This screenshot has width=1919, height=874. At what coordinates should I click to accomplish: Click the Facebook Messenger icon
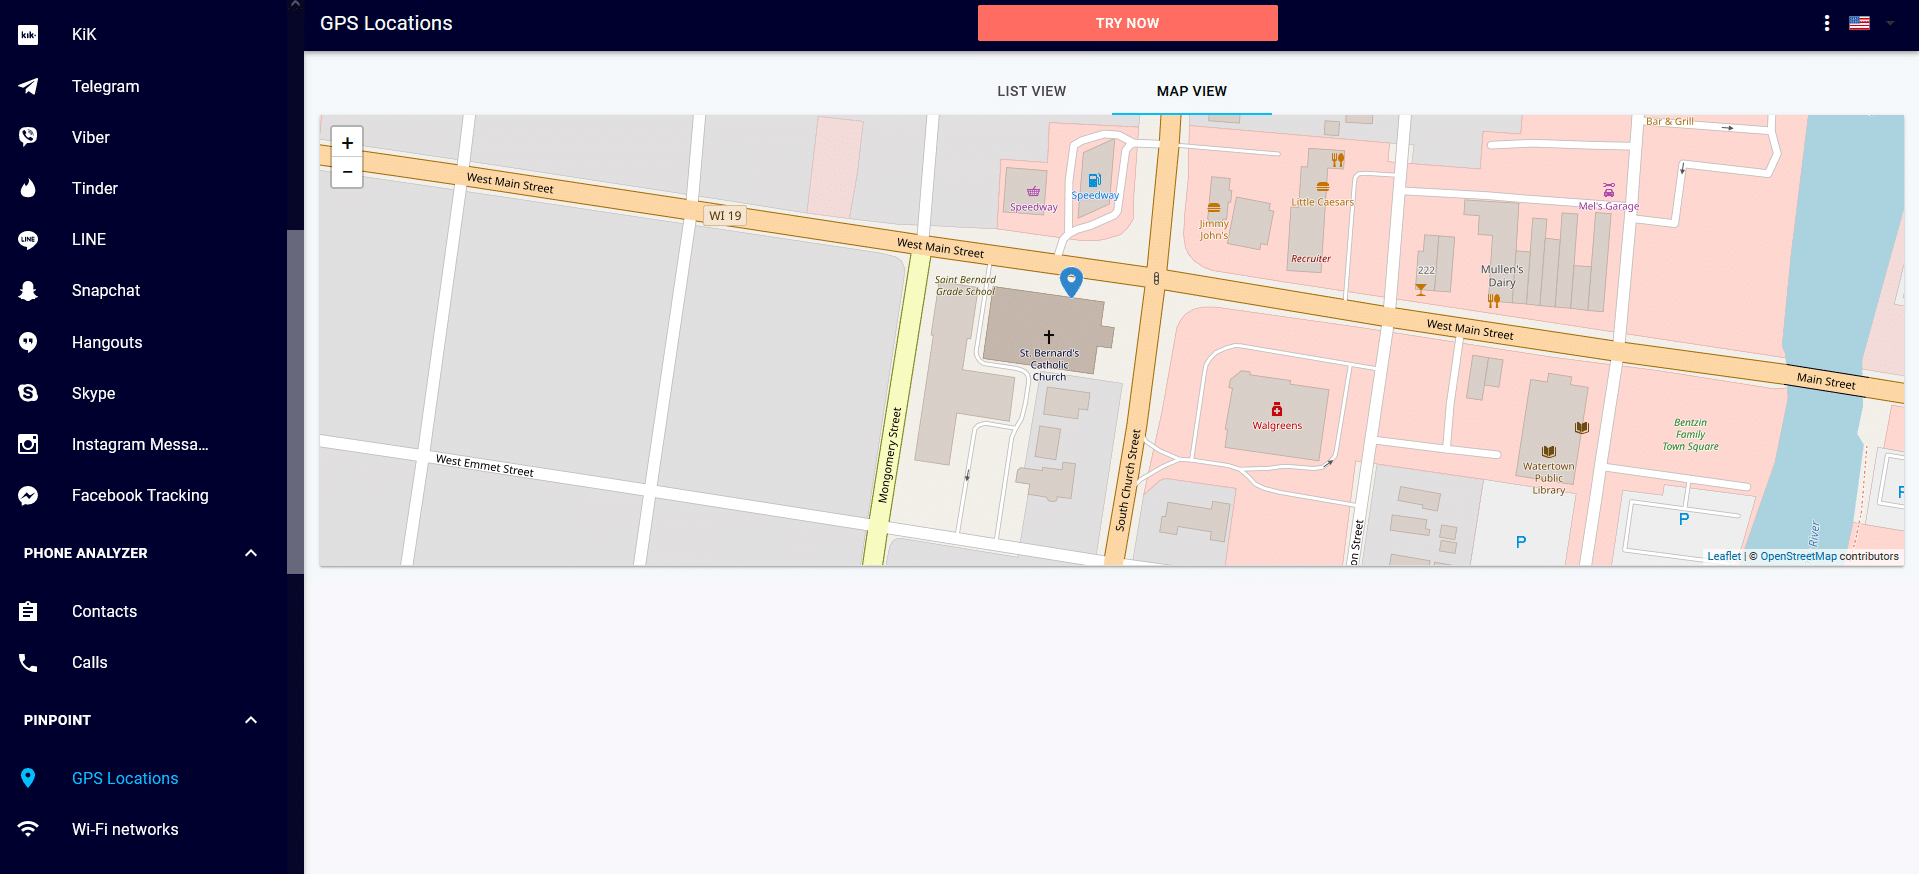(x=28, y=495)
